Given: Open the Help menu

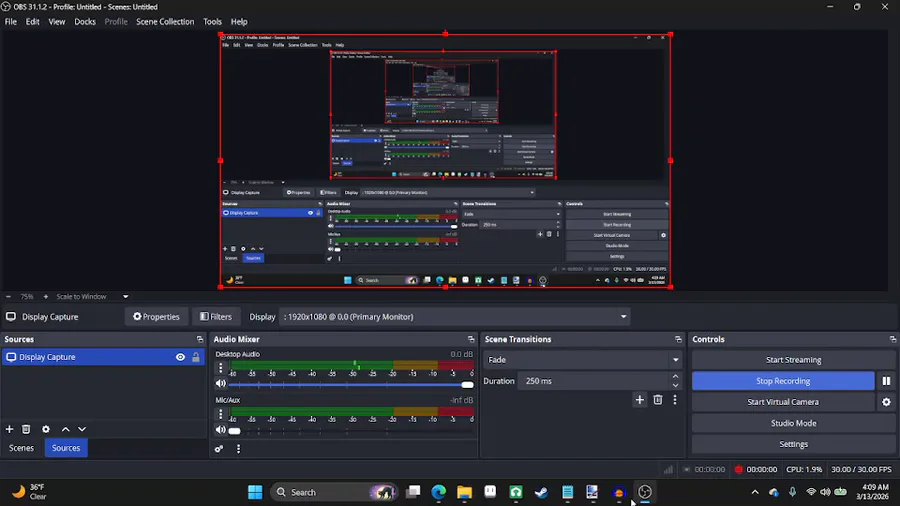Looking at the screenshot, I should tap(239, 22).
